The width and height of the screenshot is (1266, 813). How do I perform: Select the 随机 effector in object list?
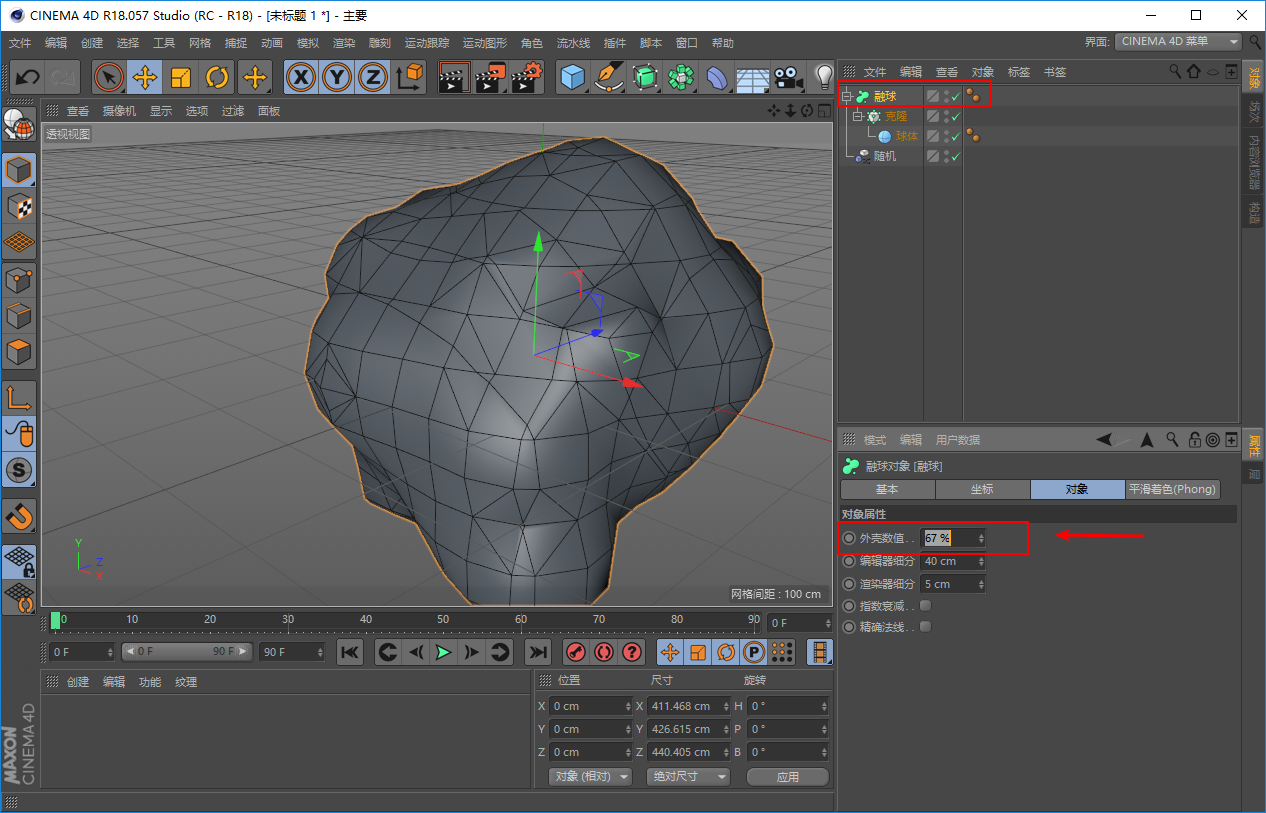(x=885, y=156)
